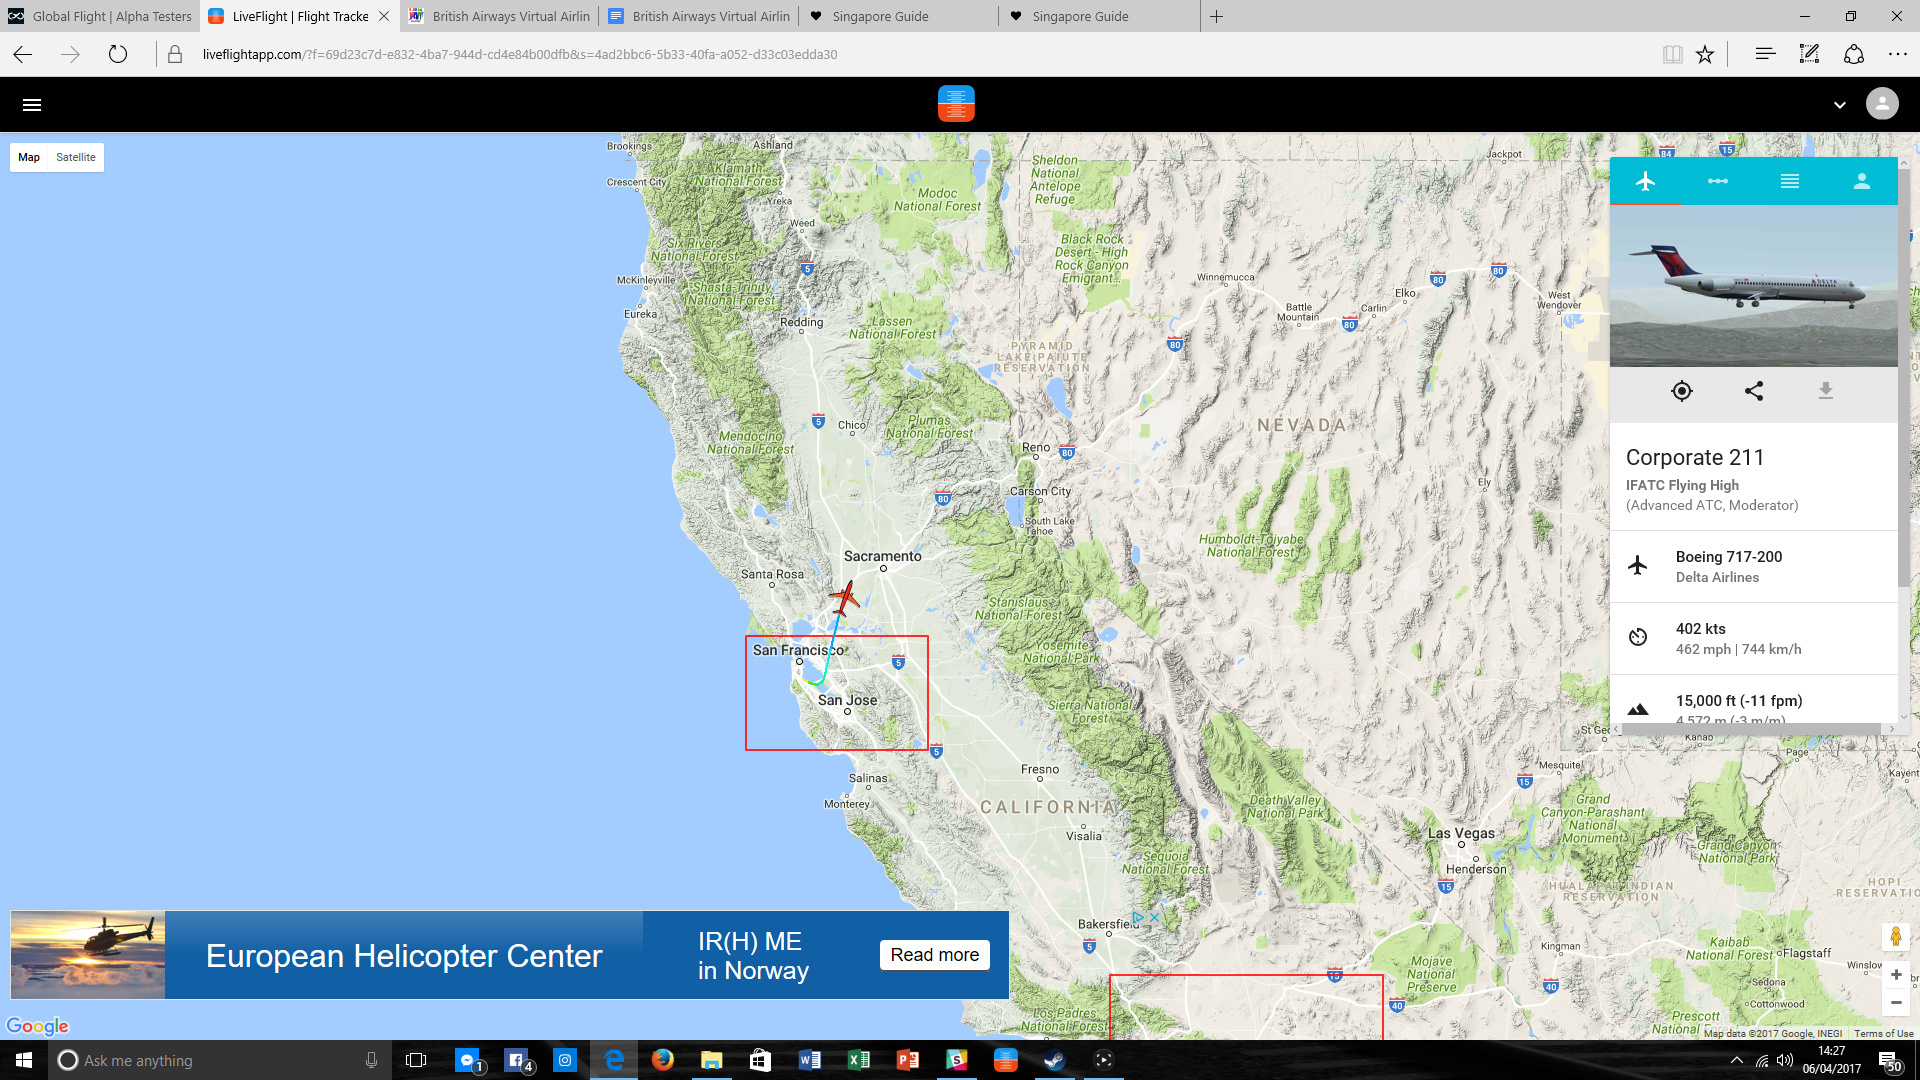Switch to first Singapore Guide tab
The width and height of the screenshot is (1920, 1080).
(880, 16)
